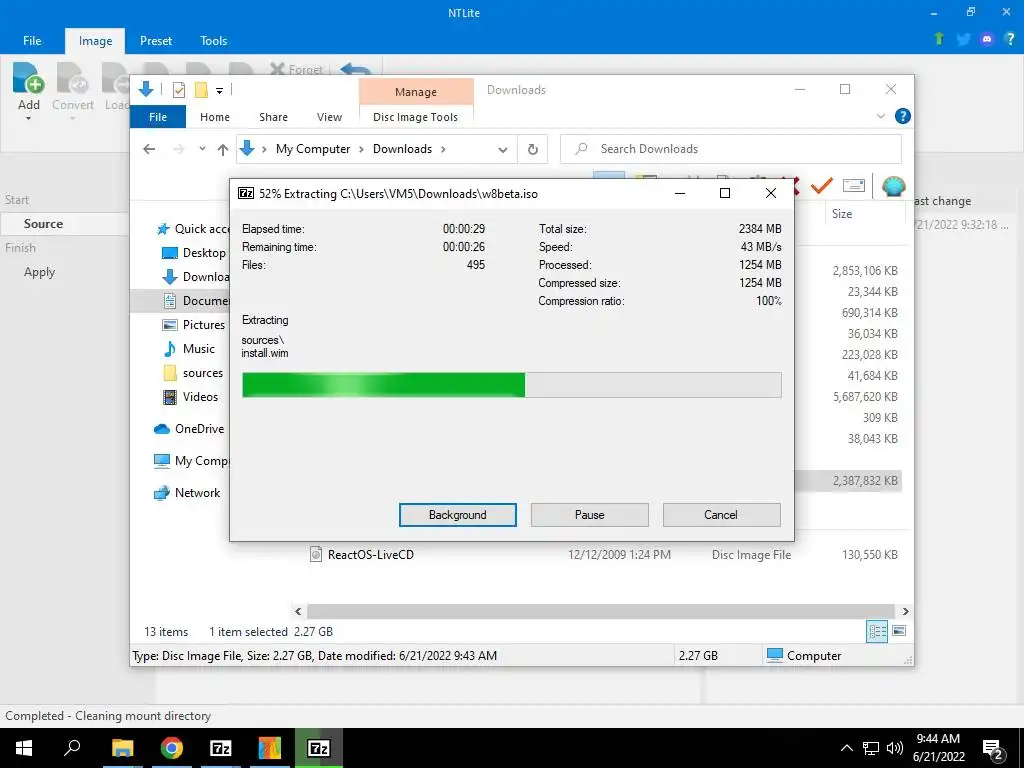Click the Background button in 7-Zip dialog
Screen dimensions: 1024x768
click(458, 515)
